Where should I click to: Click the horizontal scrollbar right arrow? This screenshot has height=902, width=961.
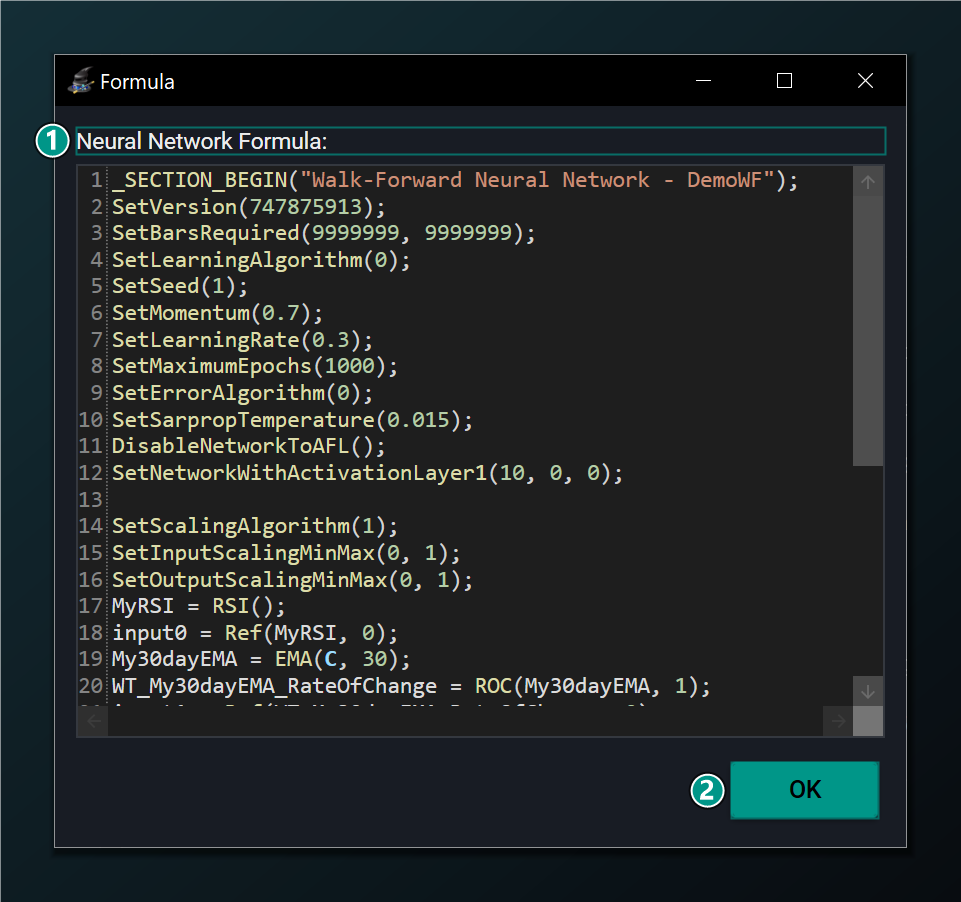point(838,721)
